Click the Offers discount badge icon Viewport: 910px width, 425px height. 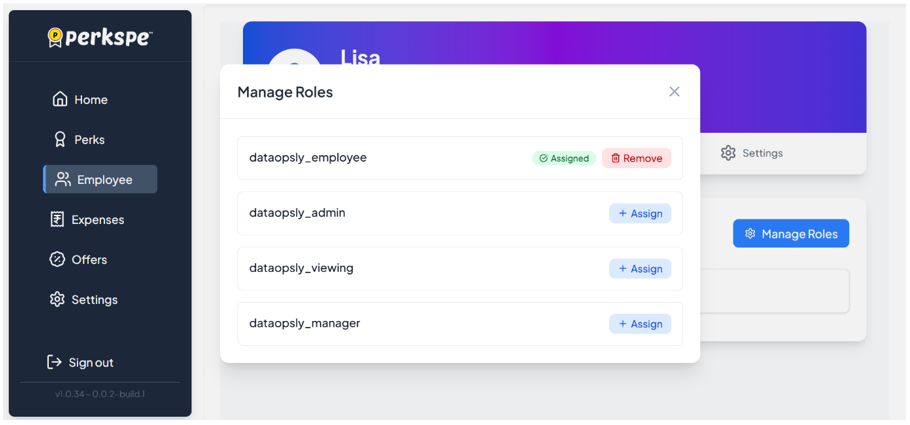tap(58, 259)
